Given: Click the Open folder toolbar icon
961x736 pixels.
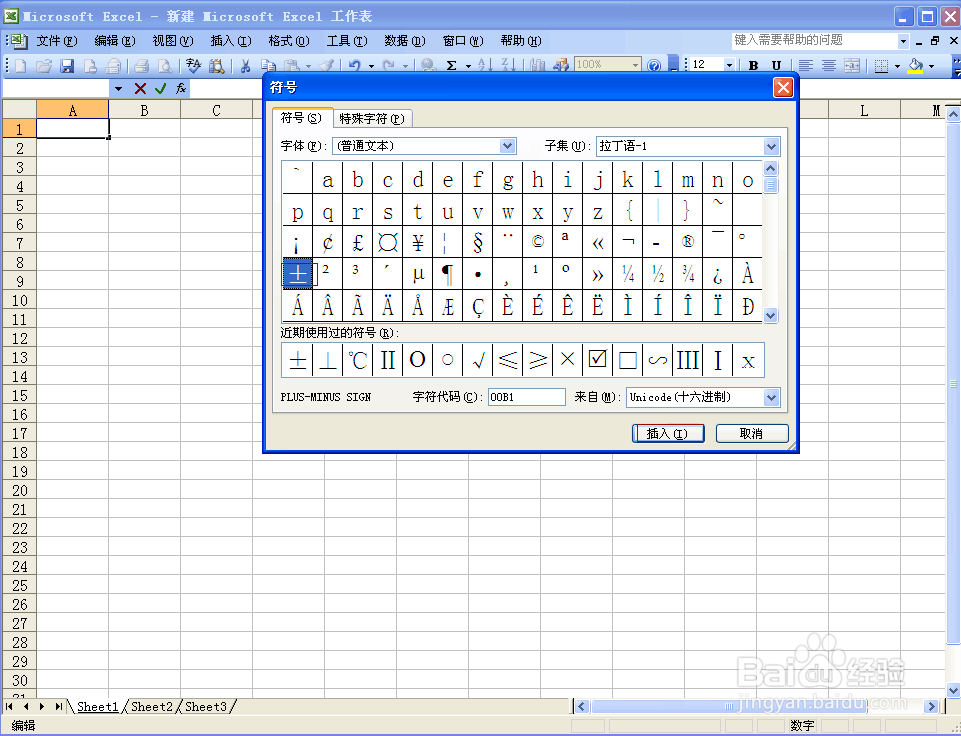Looking at the screenshot, I should coord(44,66).
